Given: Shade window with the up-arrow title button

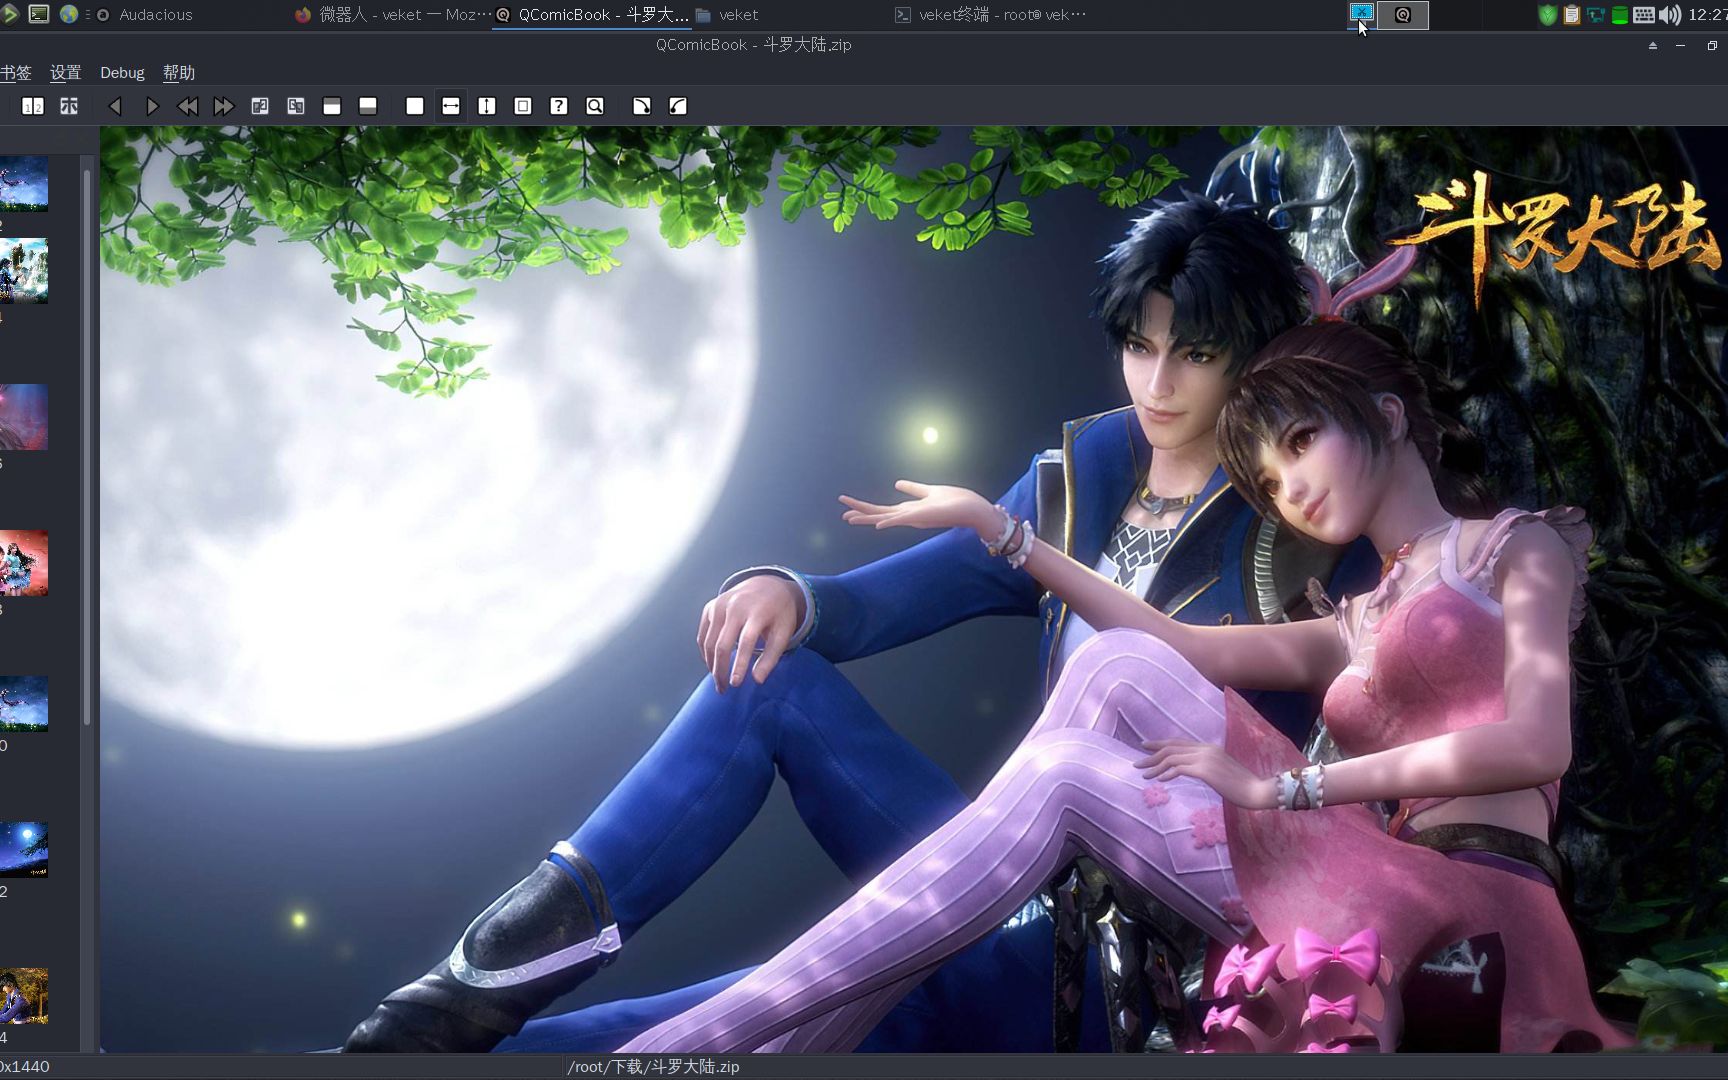Looking at the screenshot, I should [x=1653, y=45].
